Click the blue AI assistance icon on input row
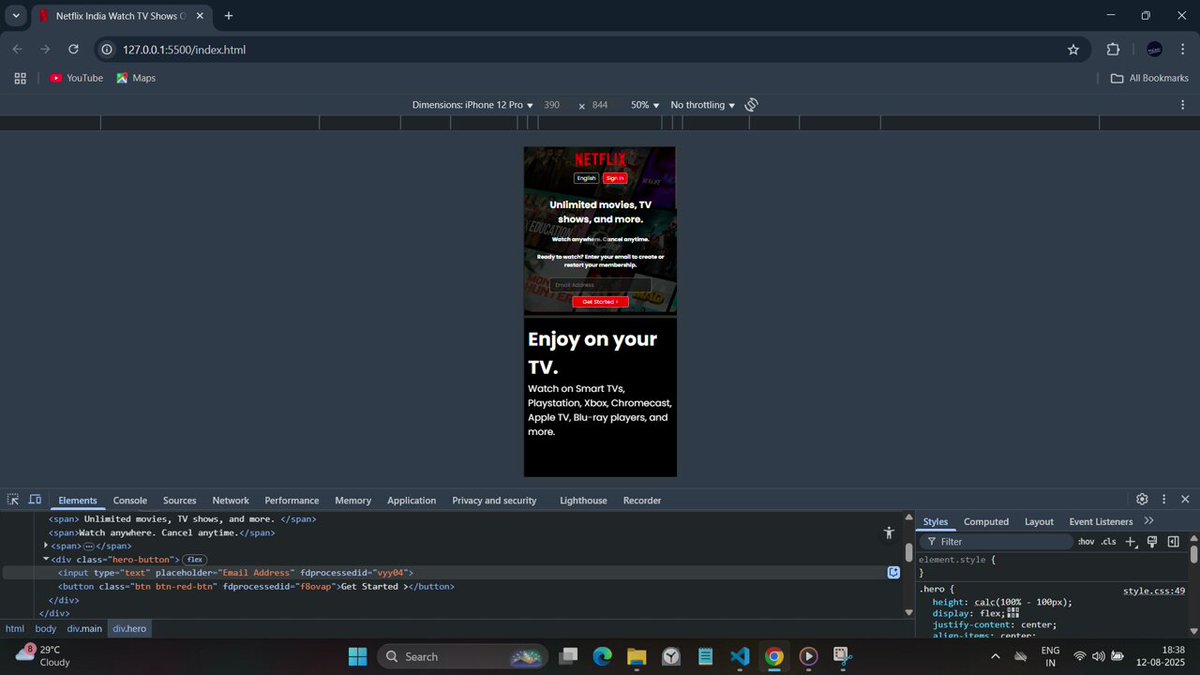This screenshot has width=1200, height=675. click(x=894, y=573)
